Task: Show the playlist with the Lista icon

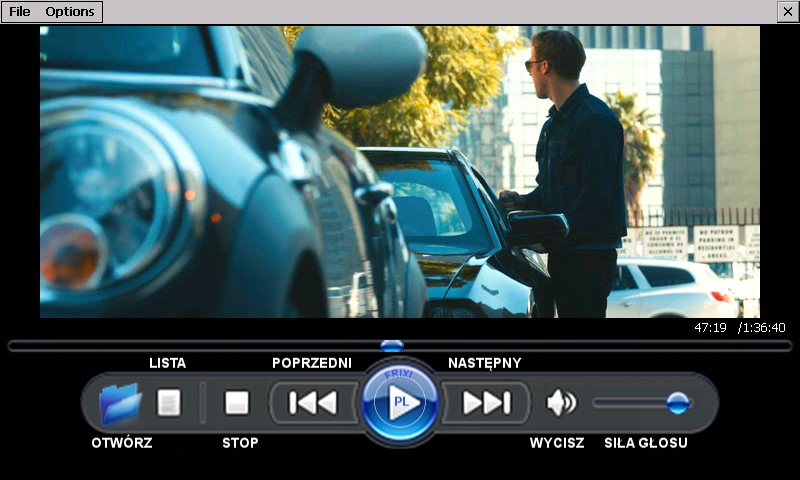Action: click(169, 403)
